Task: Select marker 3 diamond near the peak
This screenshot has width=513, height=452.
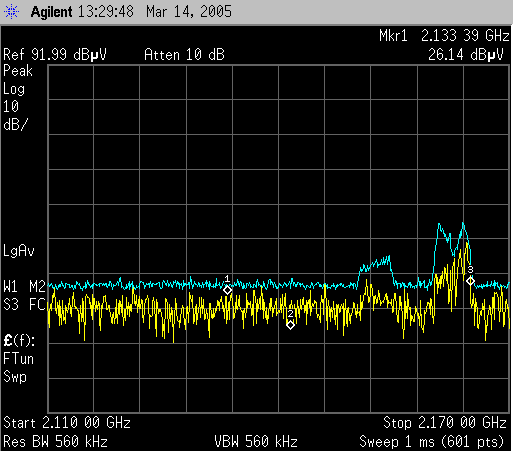Action: 470,281
